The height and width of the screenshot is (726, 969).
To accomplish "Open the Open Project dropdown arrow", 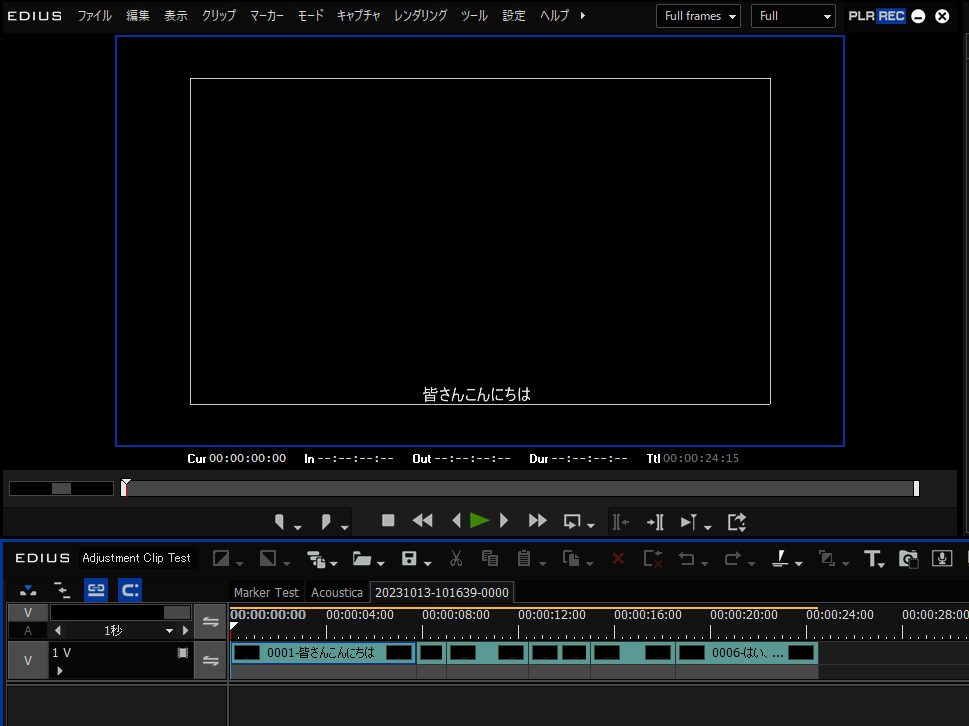I will click(381, 563).
